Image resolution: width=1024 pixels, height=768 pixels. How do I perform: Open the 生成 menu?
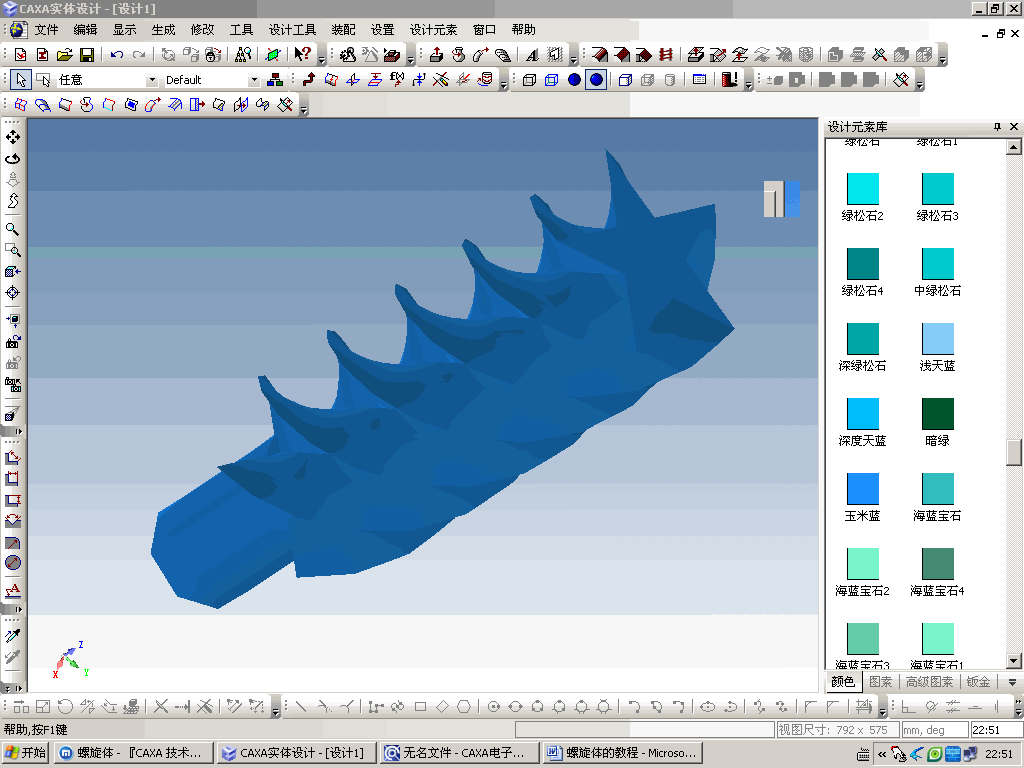163,30
